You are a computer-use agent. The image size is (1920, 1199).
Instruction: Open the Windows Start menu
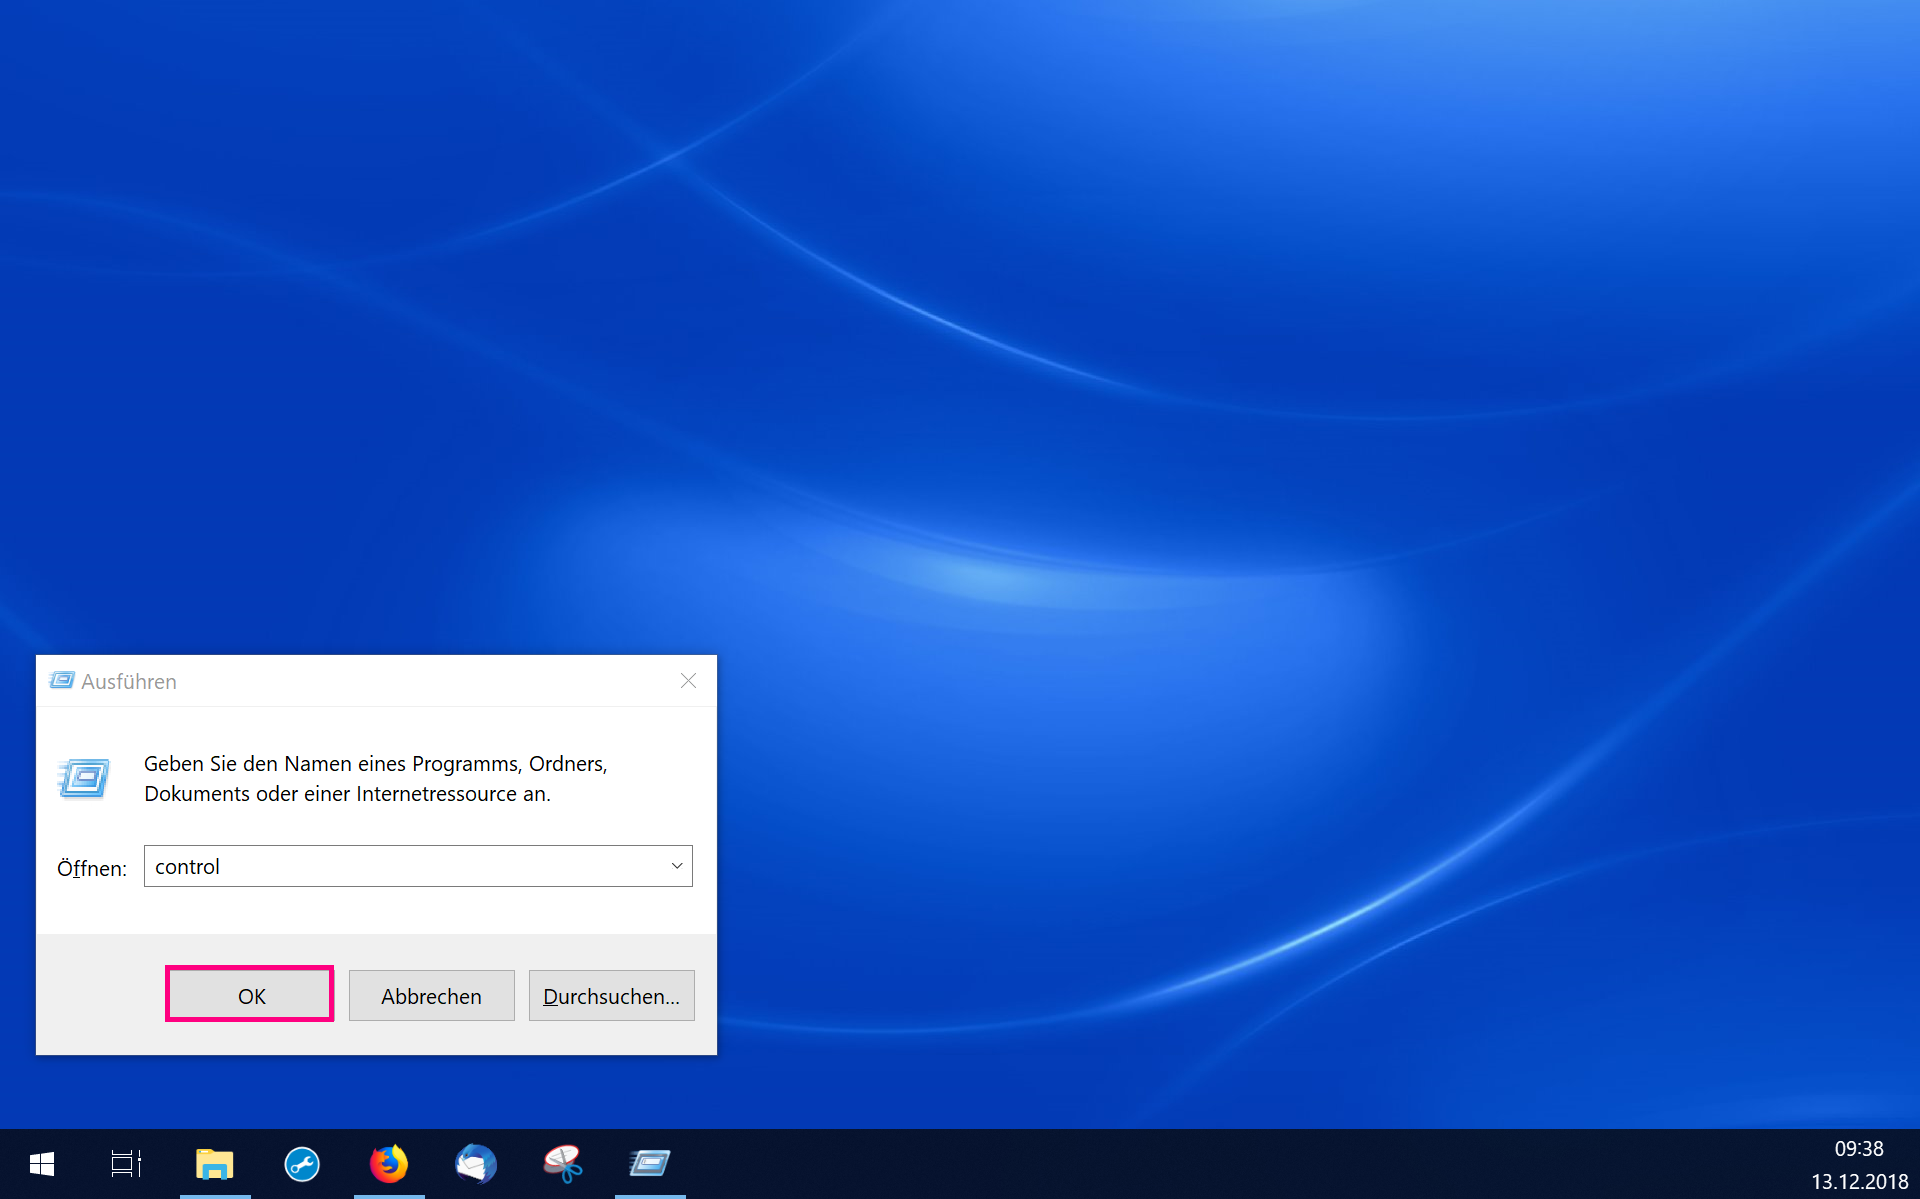(x=41, y=1164)
